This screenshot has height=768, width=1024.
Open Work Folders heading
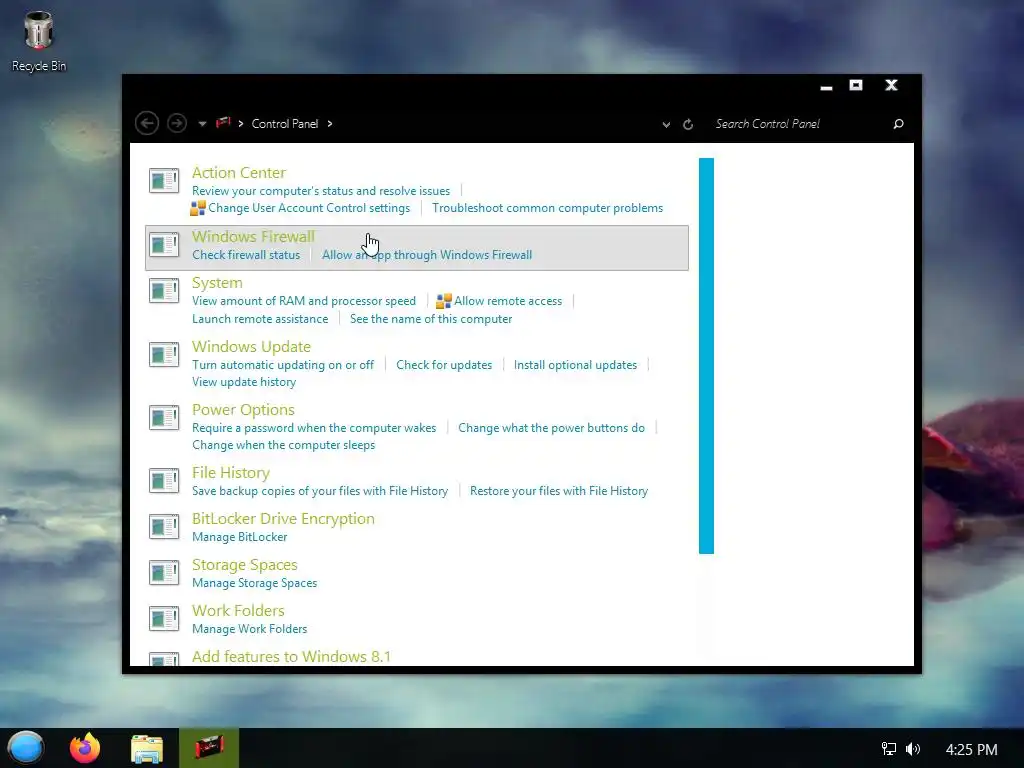(x=238, y=611)
